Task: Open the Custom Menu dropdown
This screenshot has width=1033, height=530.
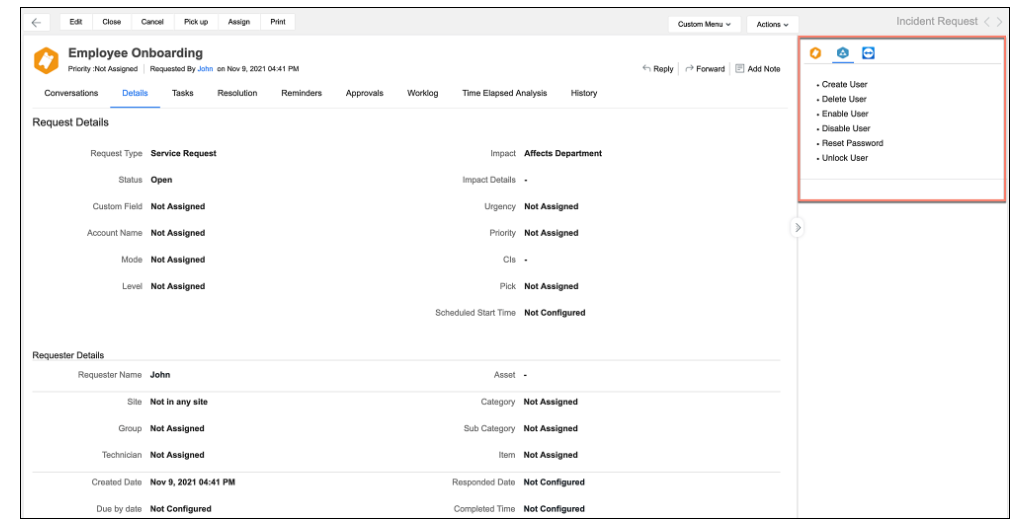Action: pos(704,24)
